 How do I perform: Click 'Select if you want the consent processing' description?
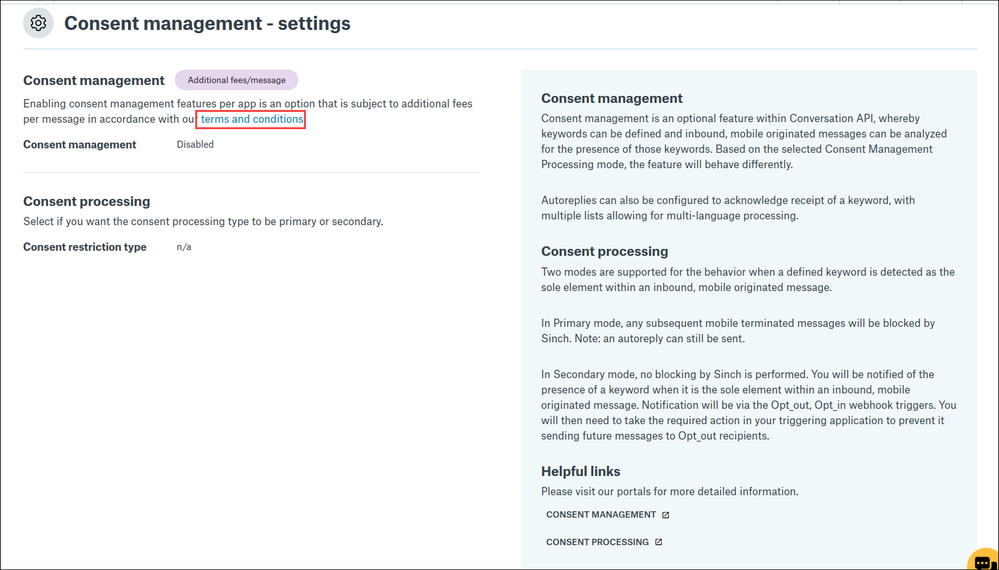[x=203, y=221]
